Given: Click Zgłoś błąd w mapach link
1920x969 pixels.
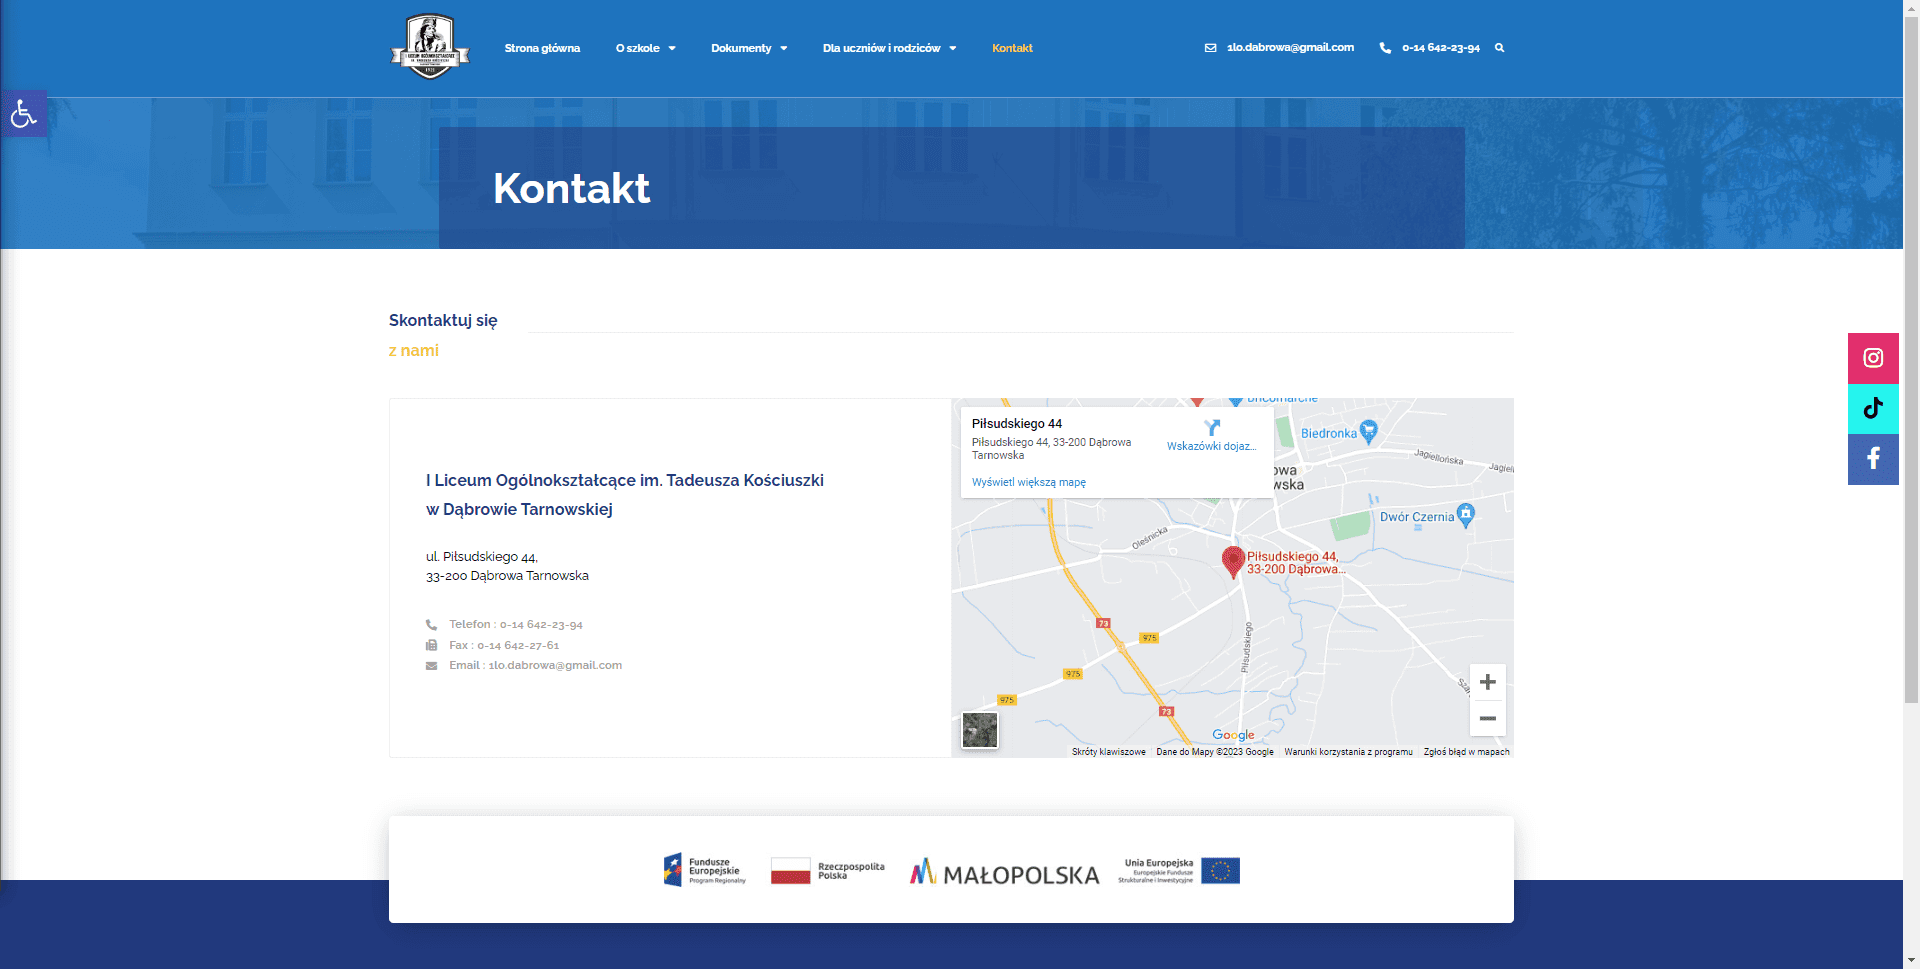Looking at the screenshot, I should point(1466,752).
